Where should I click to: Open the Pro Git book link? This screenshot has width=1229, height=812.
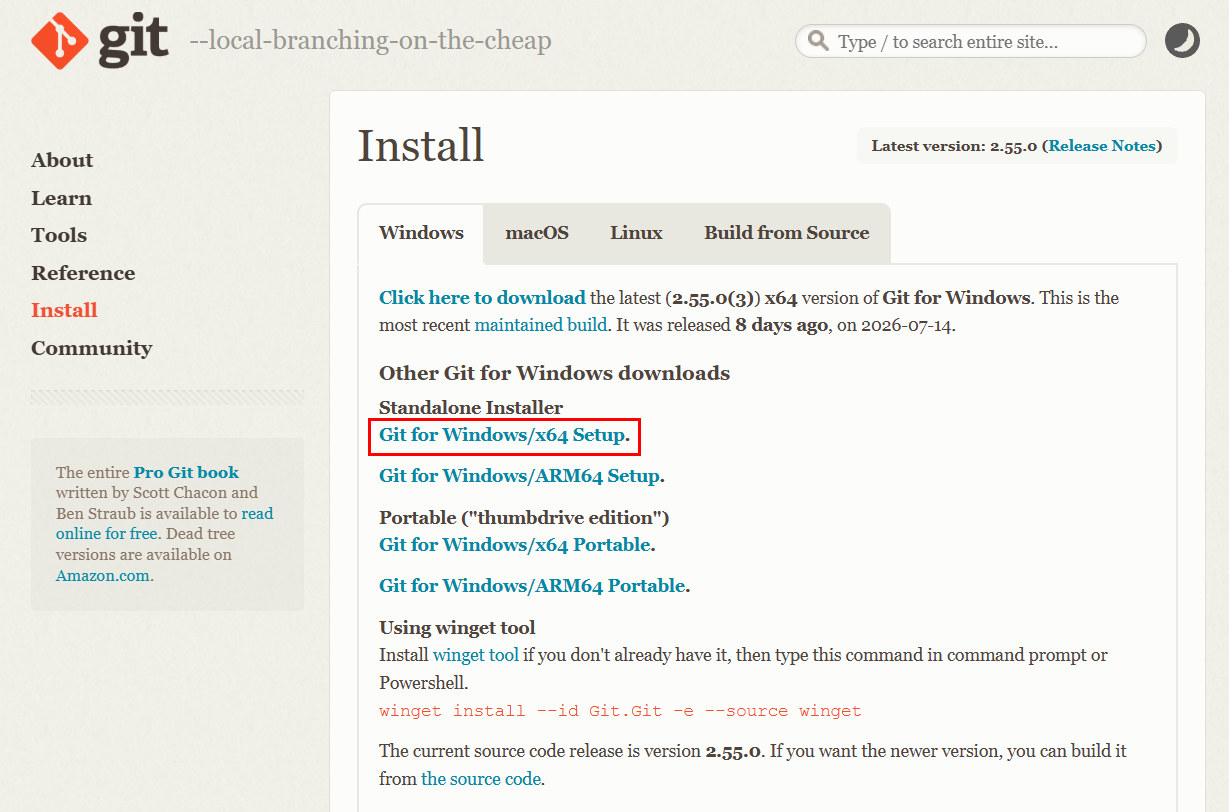click(x=186, y=472)
